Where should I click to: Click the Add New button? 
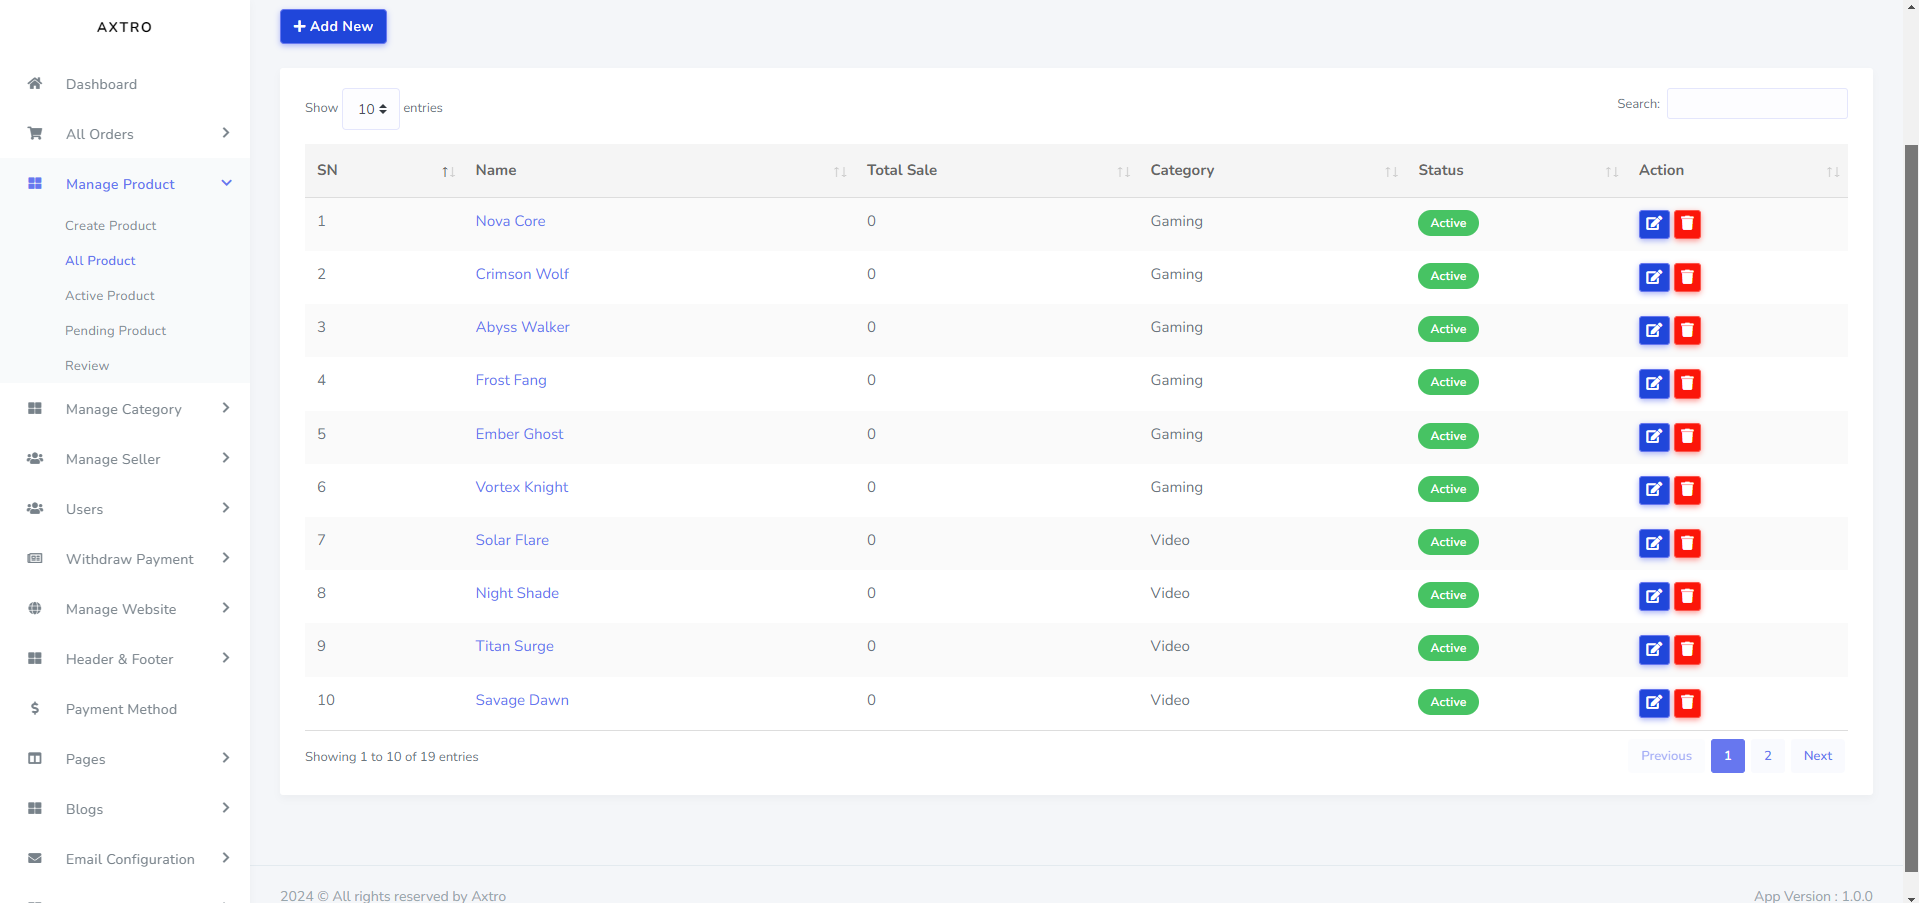pyautogui.click(x=333, y=27)
